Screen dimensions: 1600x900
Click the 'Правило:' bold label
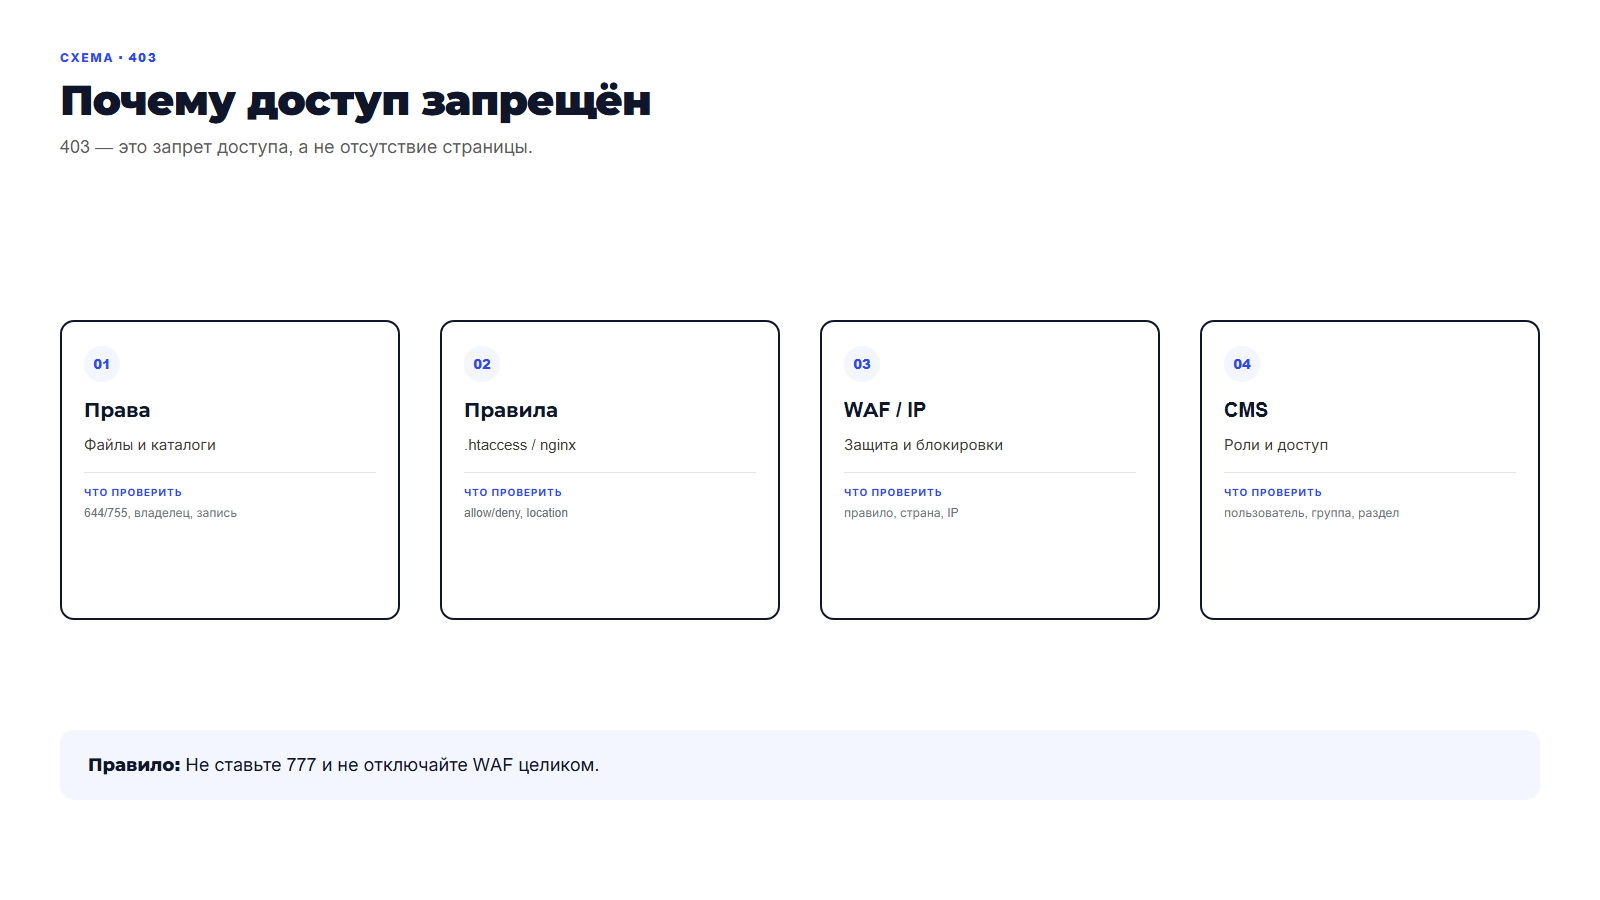pyautogui.click(x=134, y=765)
